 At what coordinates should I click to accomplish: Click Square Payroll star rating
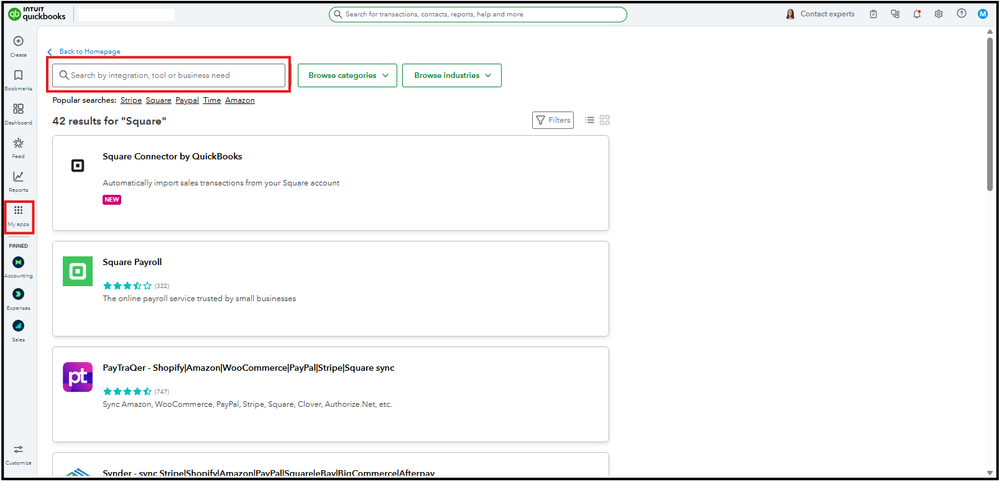[127, 285]
